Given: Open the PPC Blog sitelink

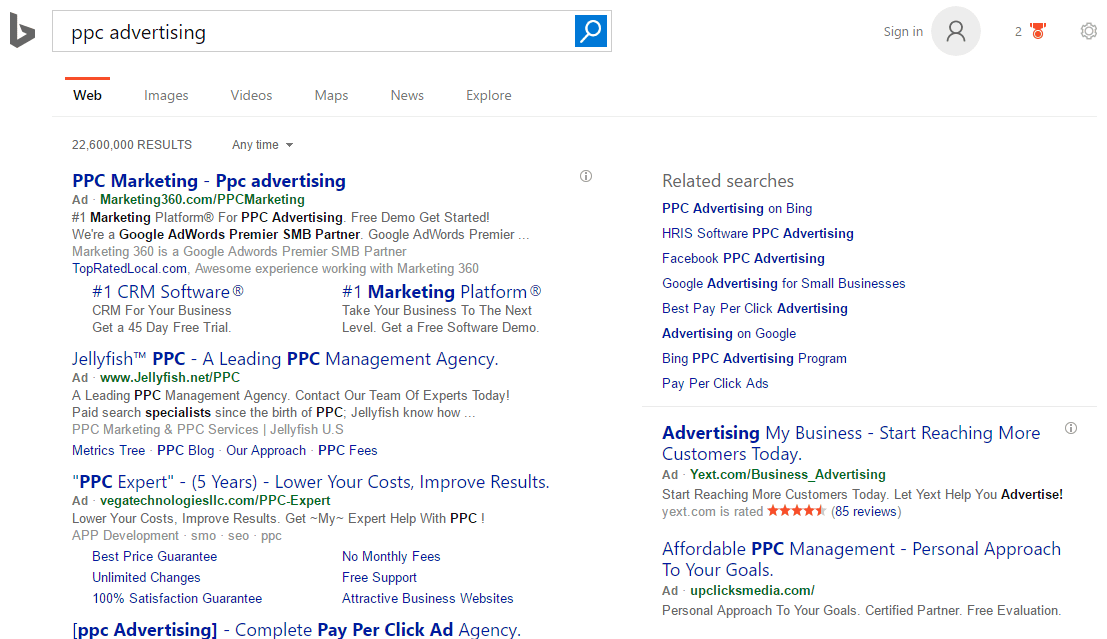Looking at the screenshot, I should 185,450.
